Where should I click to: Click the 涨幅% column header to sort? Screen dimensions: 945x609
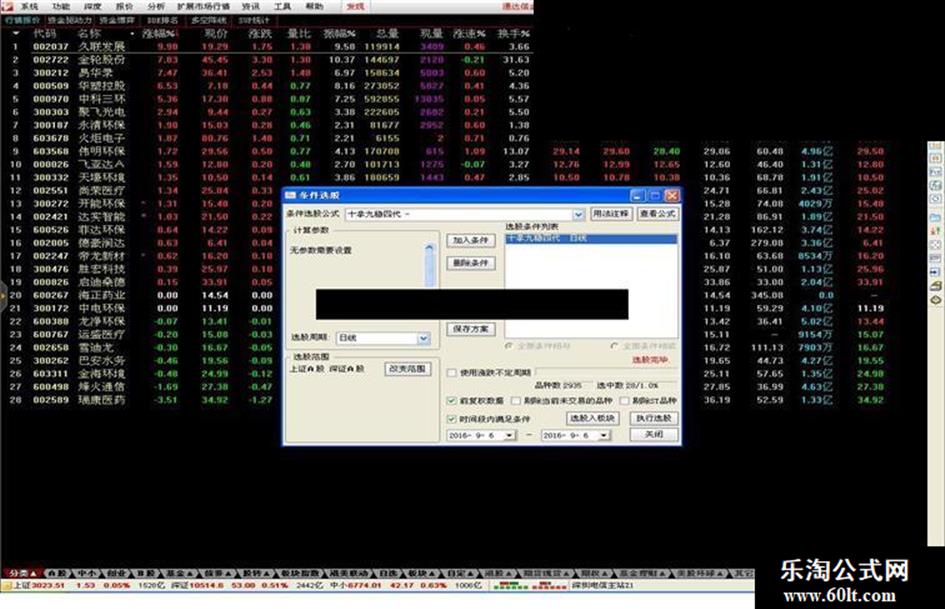pyautogui.click(x=159, y=34)
